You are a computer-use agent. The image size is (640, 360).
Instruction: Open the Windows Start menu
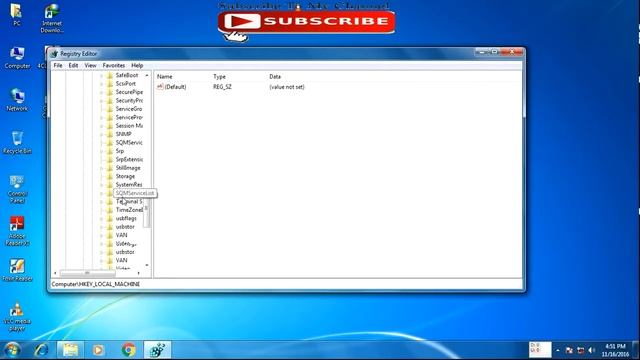12,350
